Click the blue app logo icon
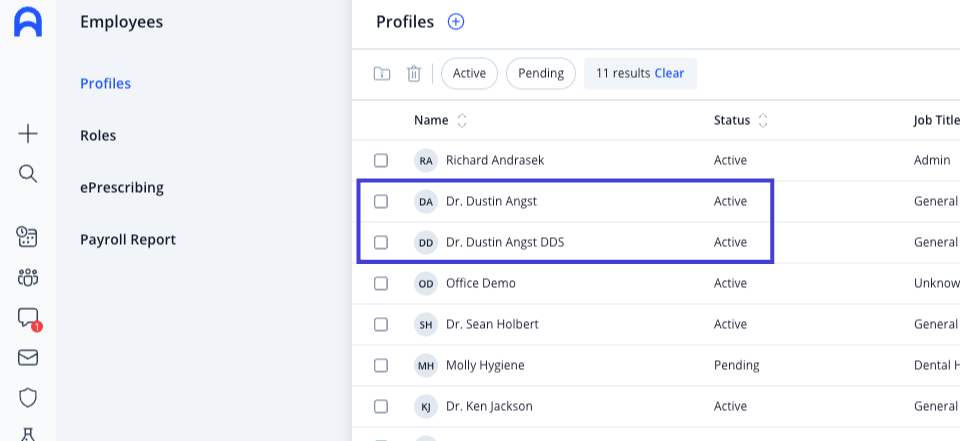Viewport: 960px width, 441px height. tap(28, 23)
